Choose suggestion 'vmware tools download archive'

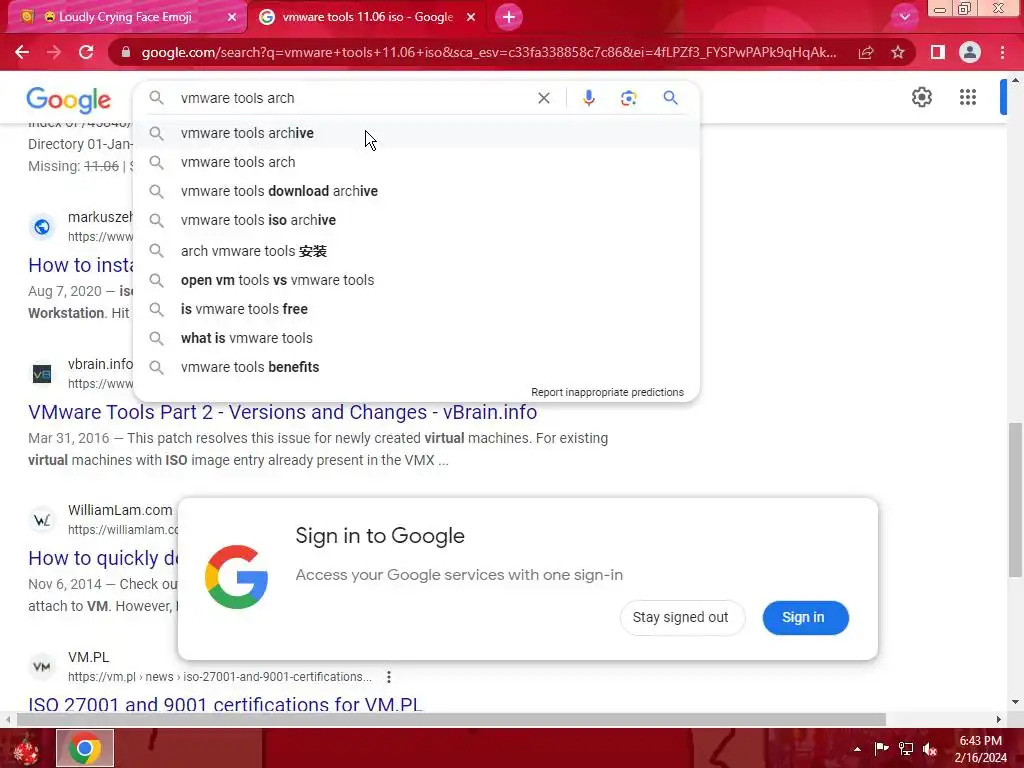click(417, 191)
